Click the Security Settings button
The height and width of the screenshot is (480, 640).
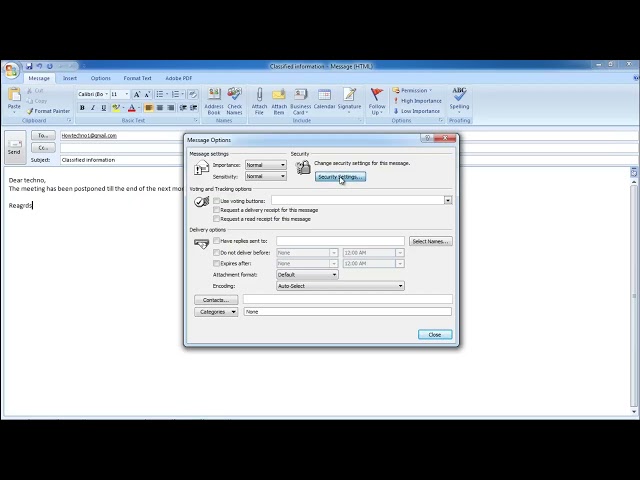click(340, 177)
